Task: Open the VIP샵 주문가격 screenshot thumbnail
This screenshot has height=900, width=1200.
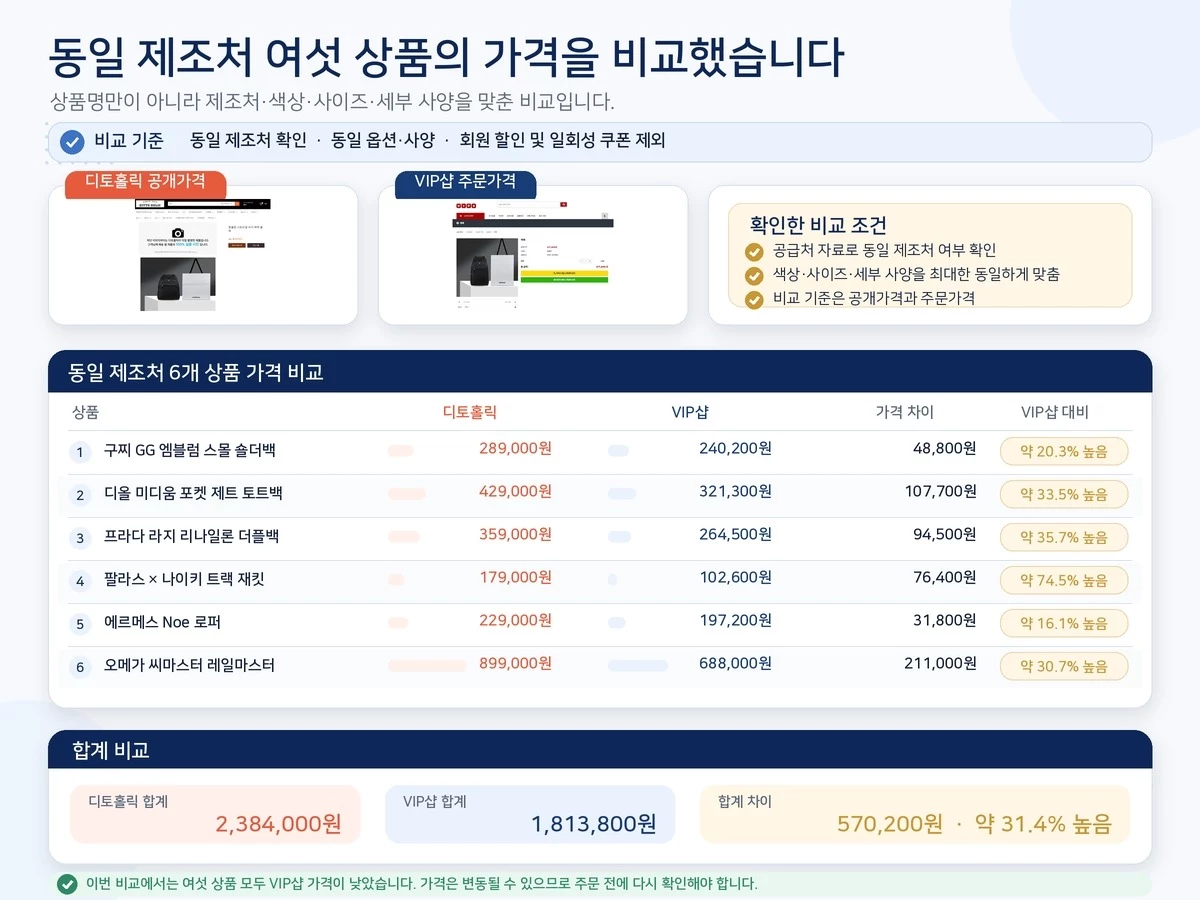Action: [533, 255]
